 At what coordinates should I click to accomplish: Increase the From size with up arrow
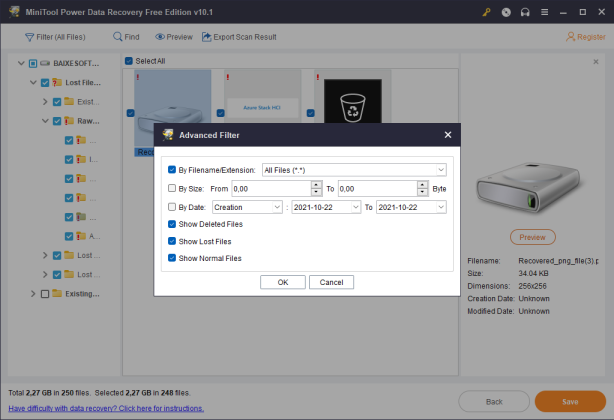(x=316, y=185)
